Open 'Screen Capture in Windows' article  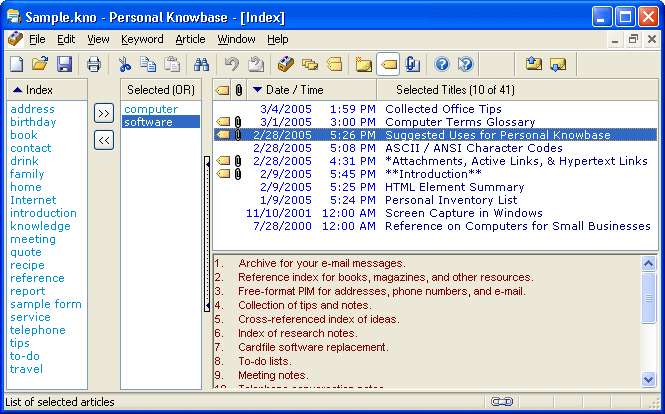coord(464,213)
